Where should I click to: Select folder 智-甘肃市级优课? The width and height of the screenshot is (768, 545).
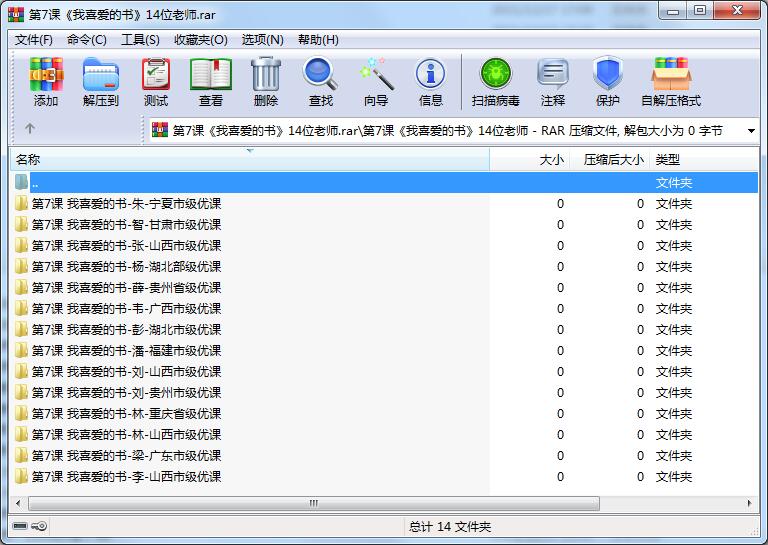click(x=126, y=224)
